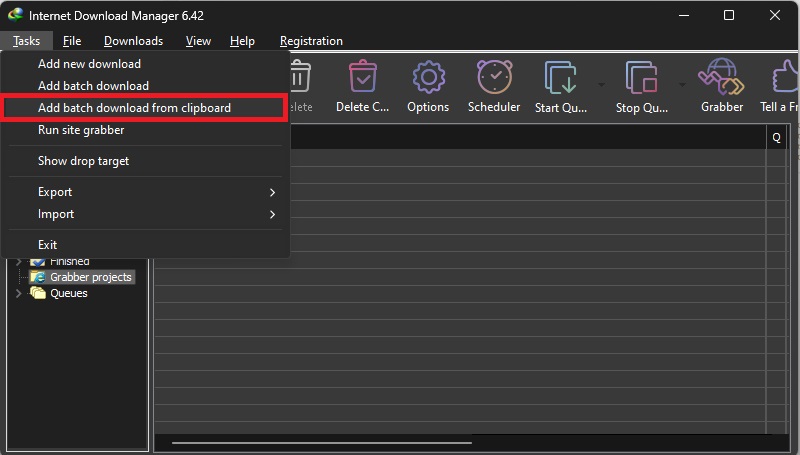Expand the Queues tree node
This screenshot has width=800, height=455.
(18, 293)
